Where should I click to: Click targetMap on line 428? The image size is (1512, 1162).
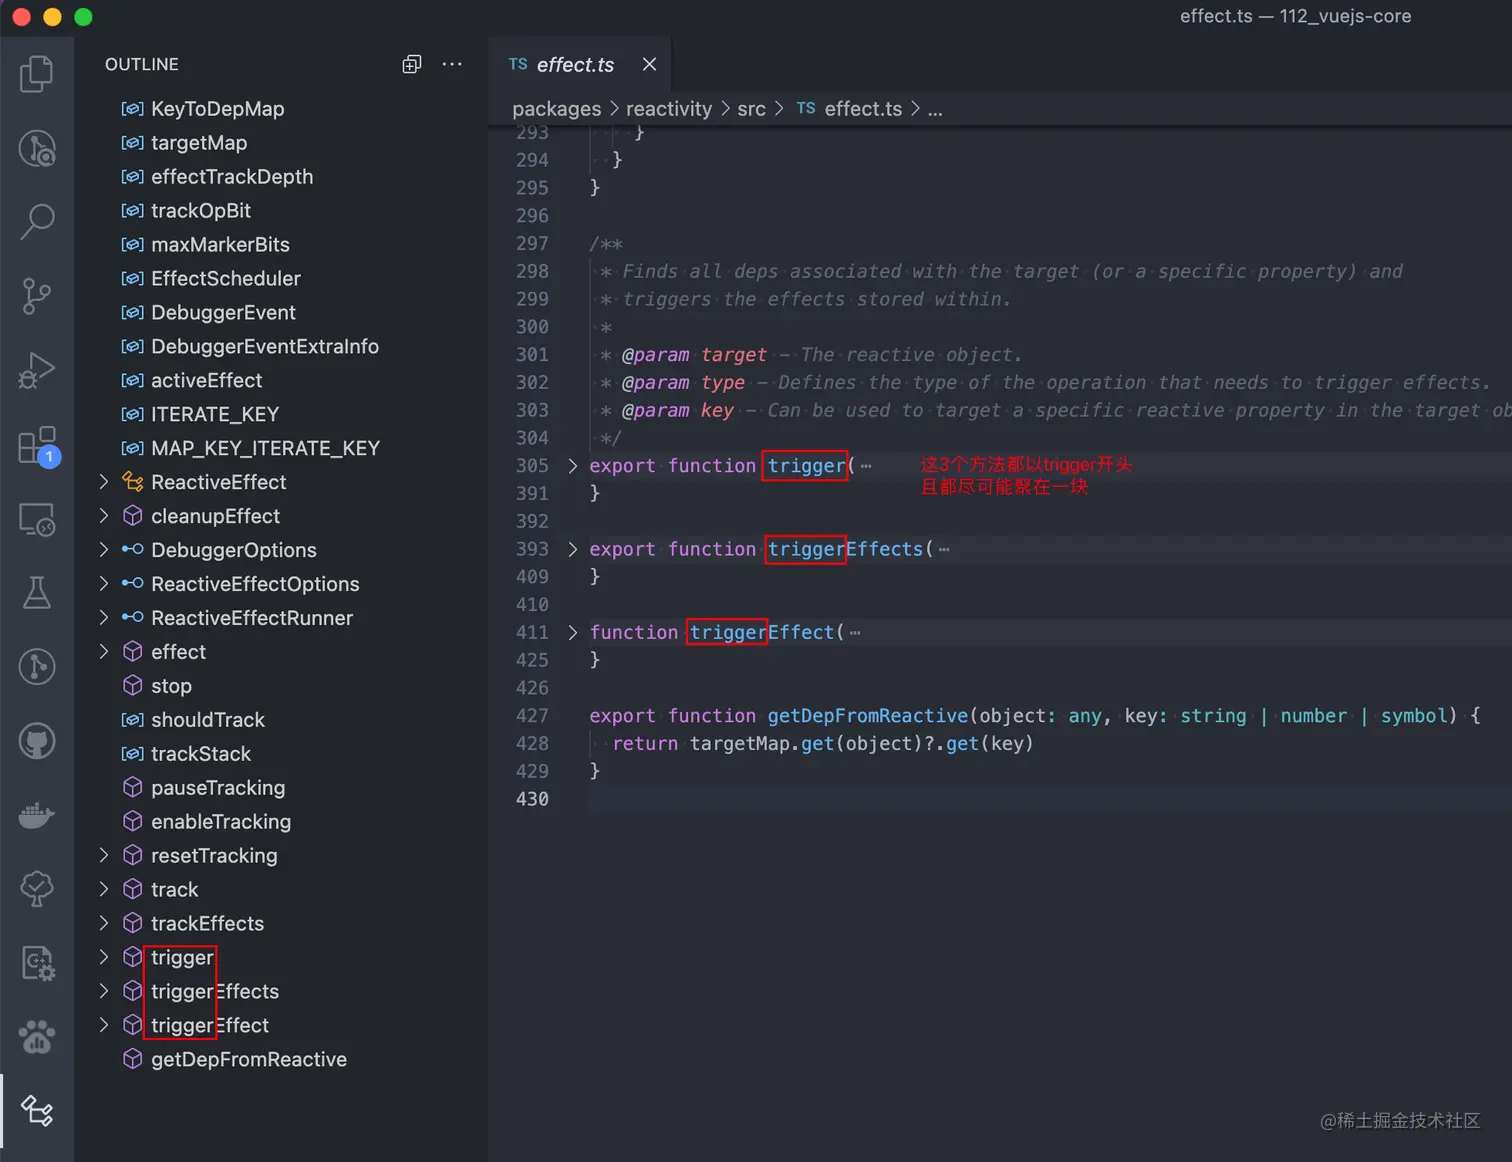(740, 744)
